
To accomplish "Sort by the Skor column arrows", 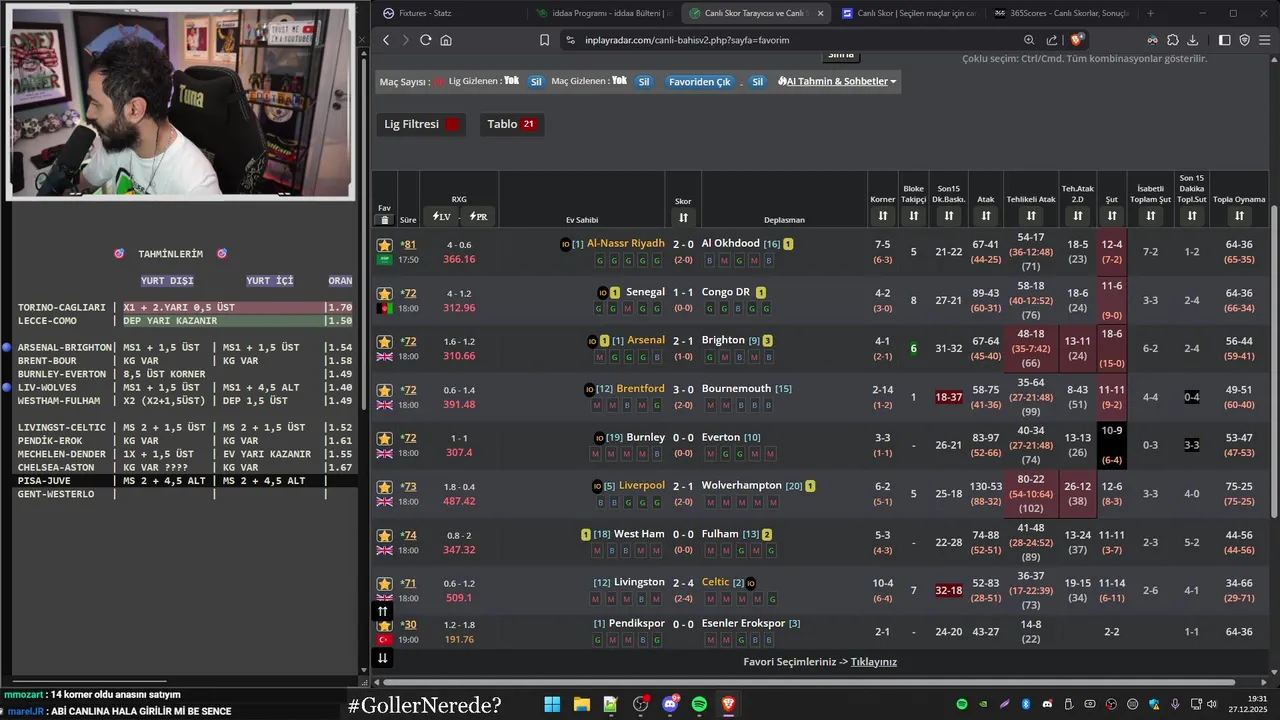I will coord(683,218).
